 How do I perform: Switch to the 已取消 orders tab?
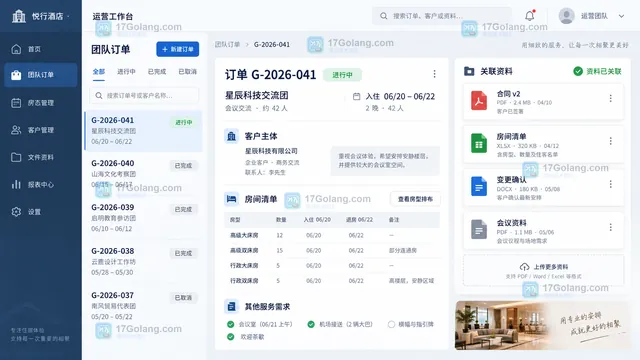[187, 72]
